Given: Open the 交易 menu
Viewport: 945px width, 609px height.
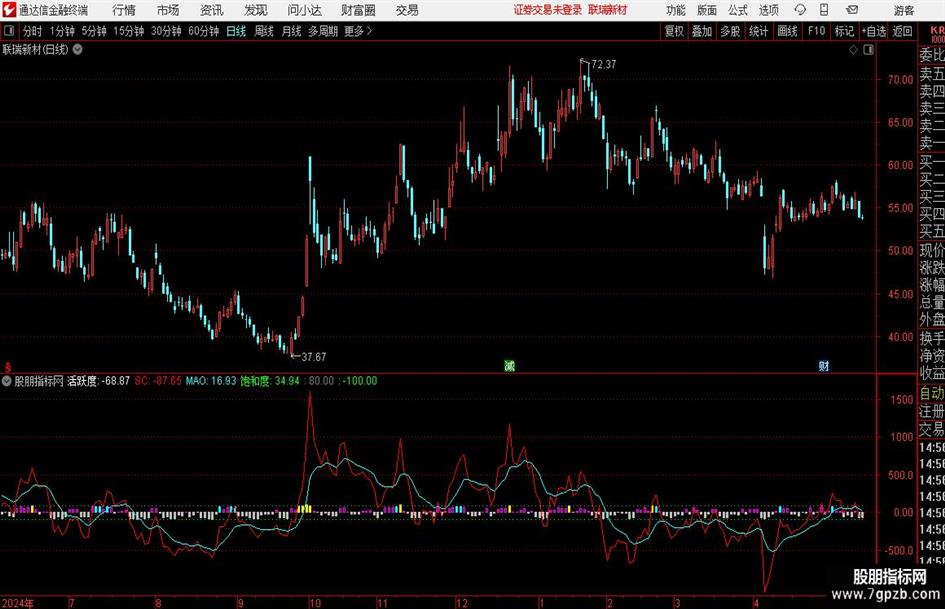Looking at the screenshot, I should pyautogui.click(x=407, y=10).
